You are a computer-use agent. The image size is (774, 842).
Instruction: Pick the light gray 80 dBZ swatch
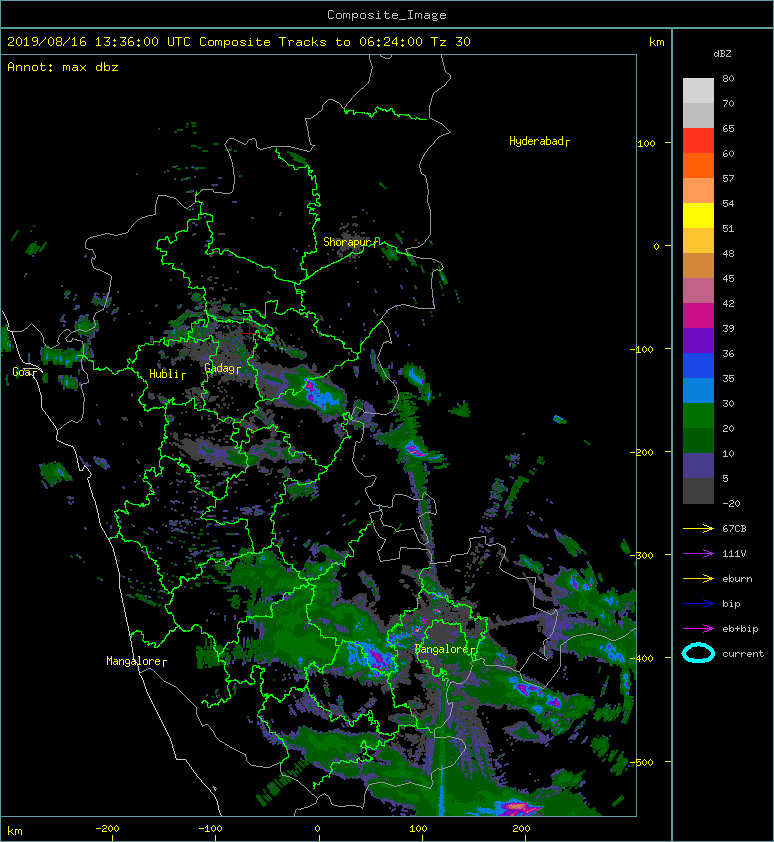698,91
